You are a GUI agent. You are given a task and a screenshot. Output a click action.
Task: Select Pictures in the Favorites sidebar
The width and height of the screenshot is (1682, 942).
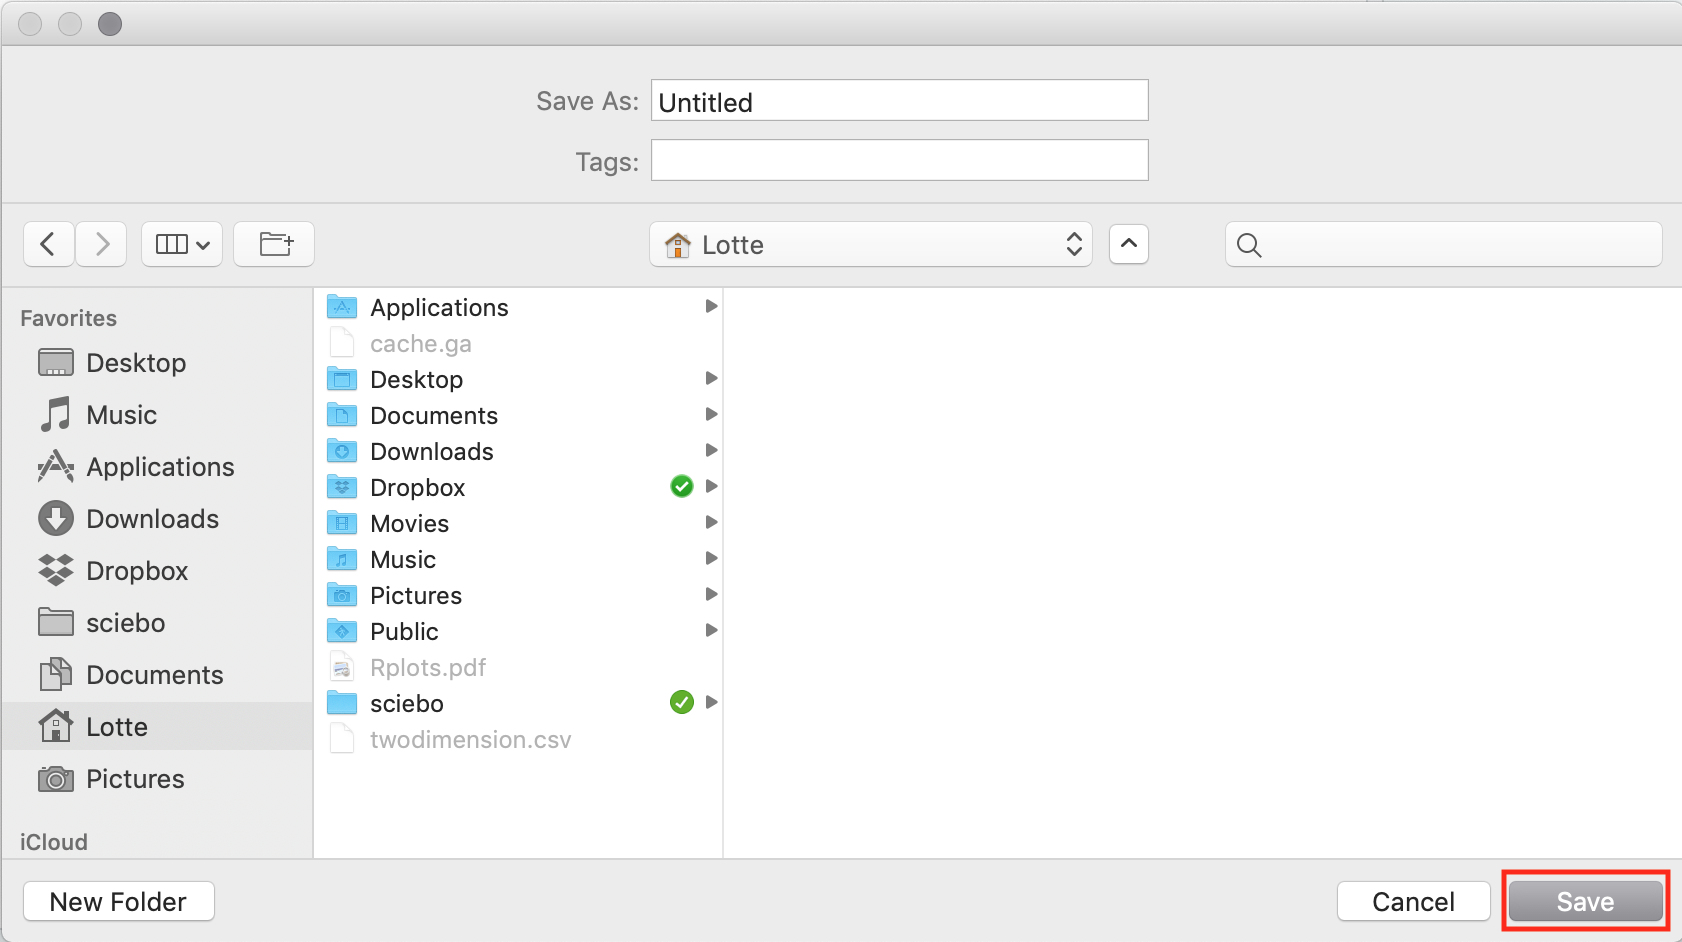tap(135, 779)
